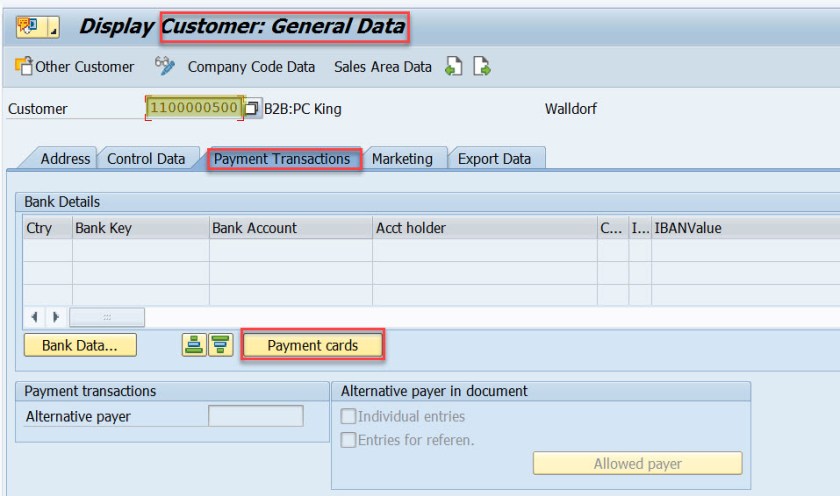This screenshot has height=496, width=840.
Task: Click the Bank Data... button
Action: pyautogui.click(x=80, y=345)
